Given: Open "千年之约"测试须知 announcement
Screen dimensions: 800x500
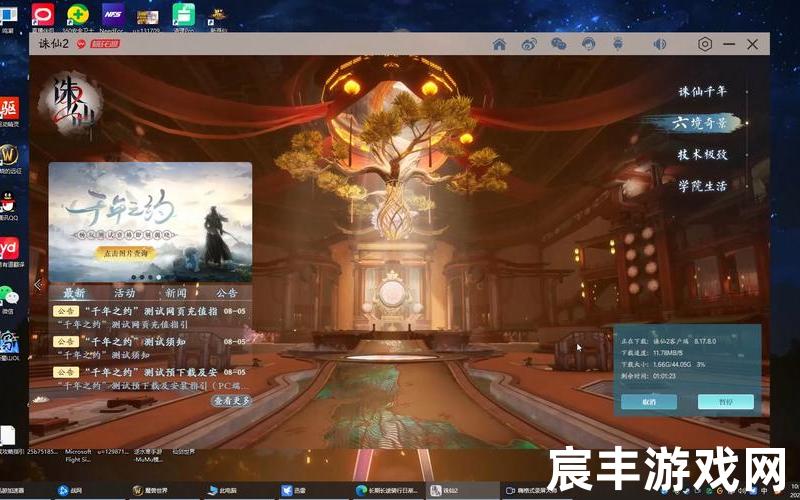Looking at the screenshot, I should pos(150,347).
